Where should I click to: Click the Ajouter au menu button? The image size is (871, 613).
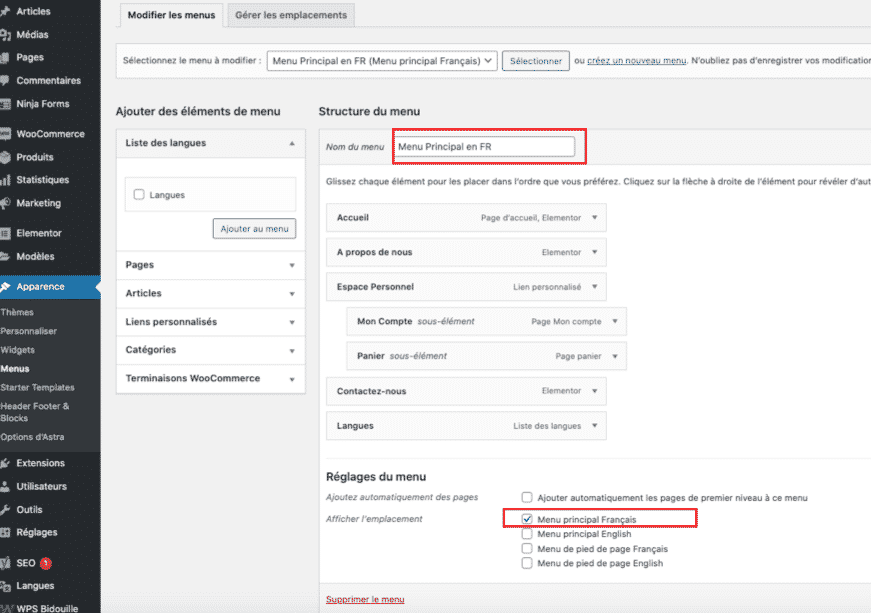tap(254, 228)
